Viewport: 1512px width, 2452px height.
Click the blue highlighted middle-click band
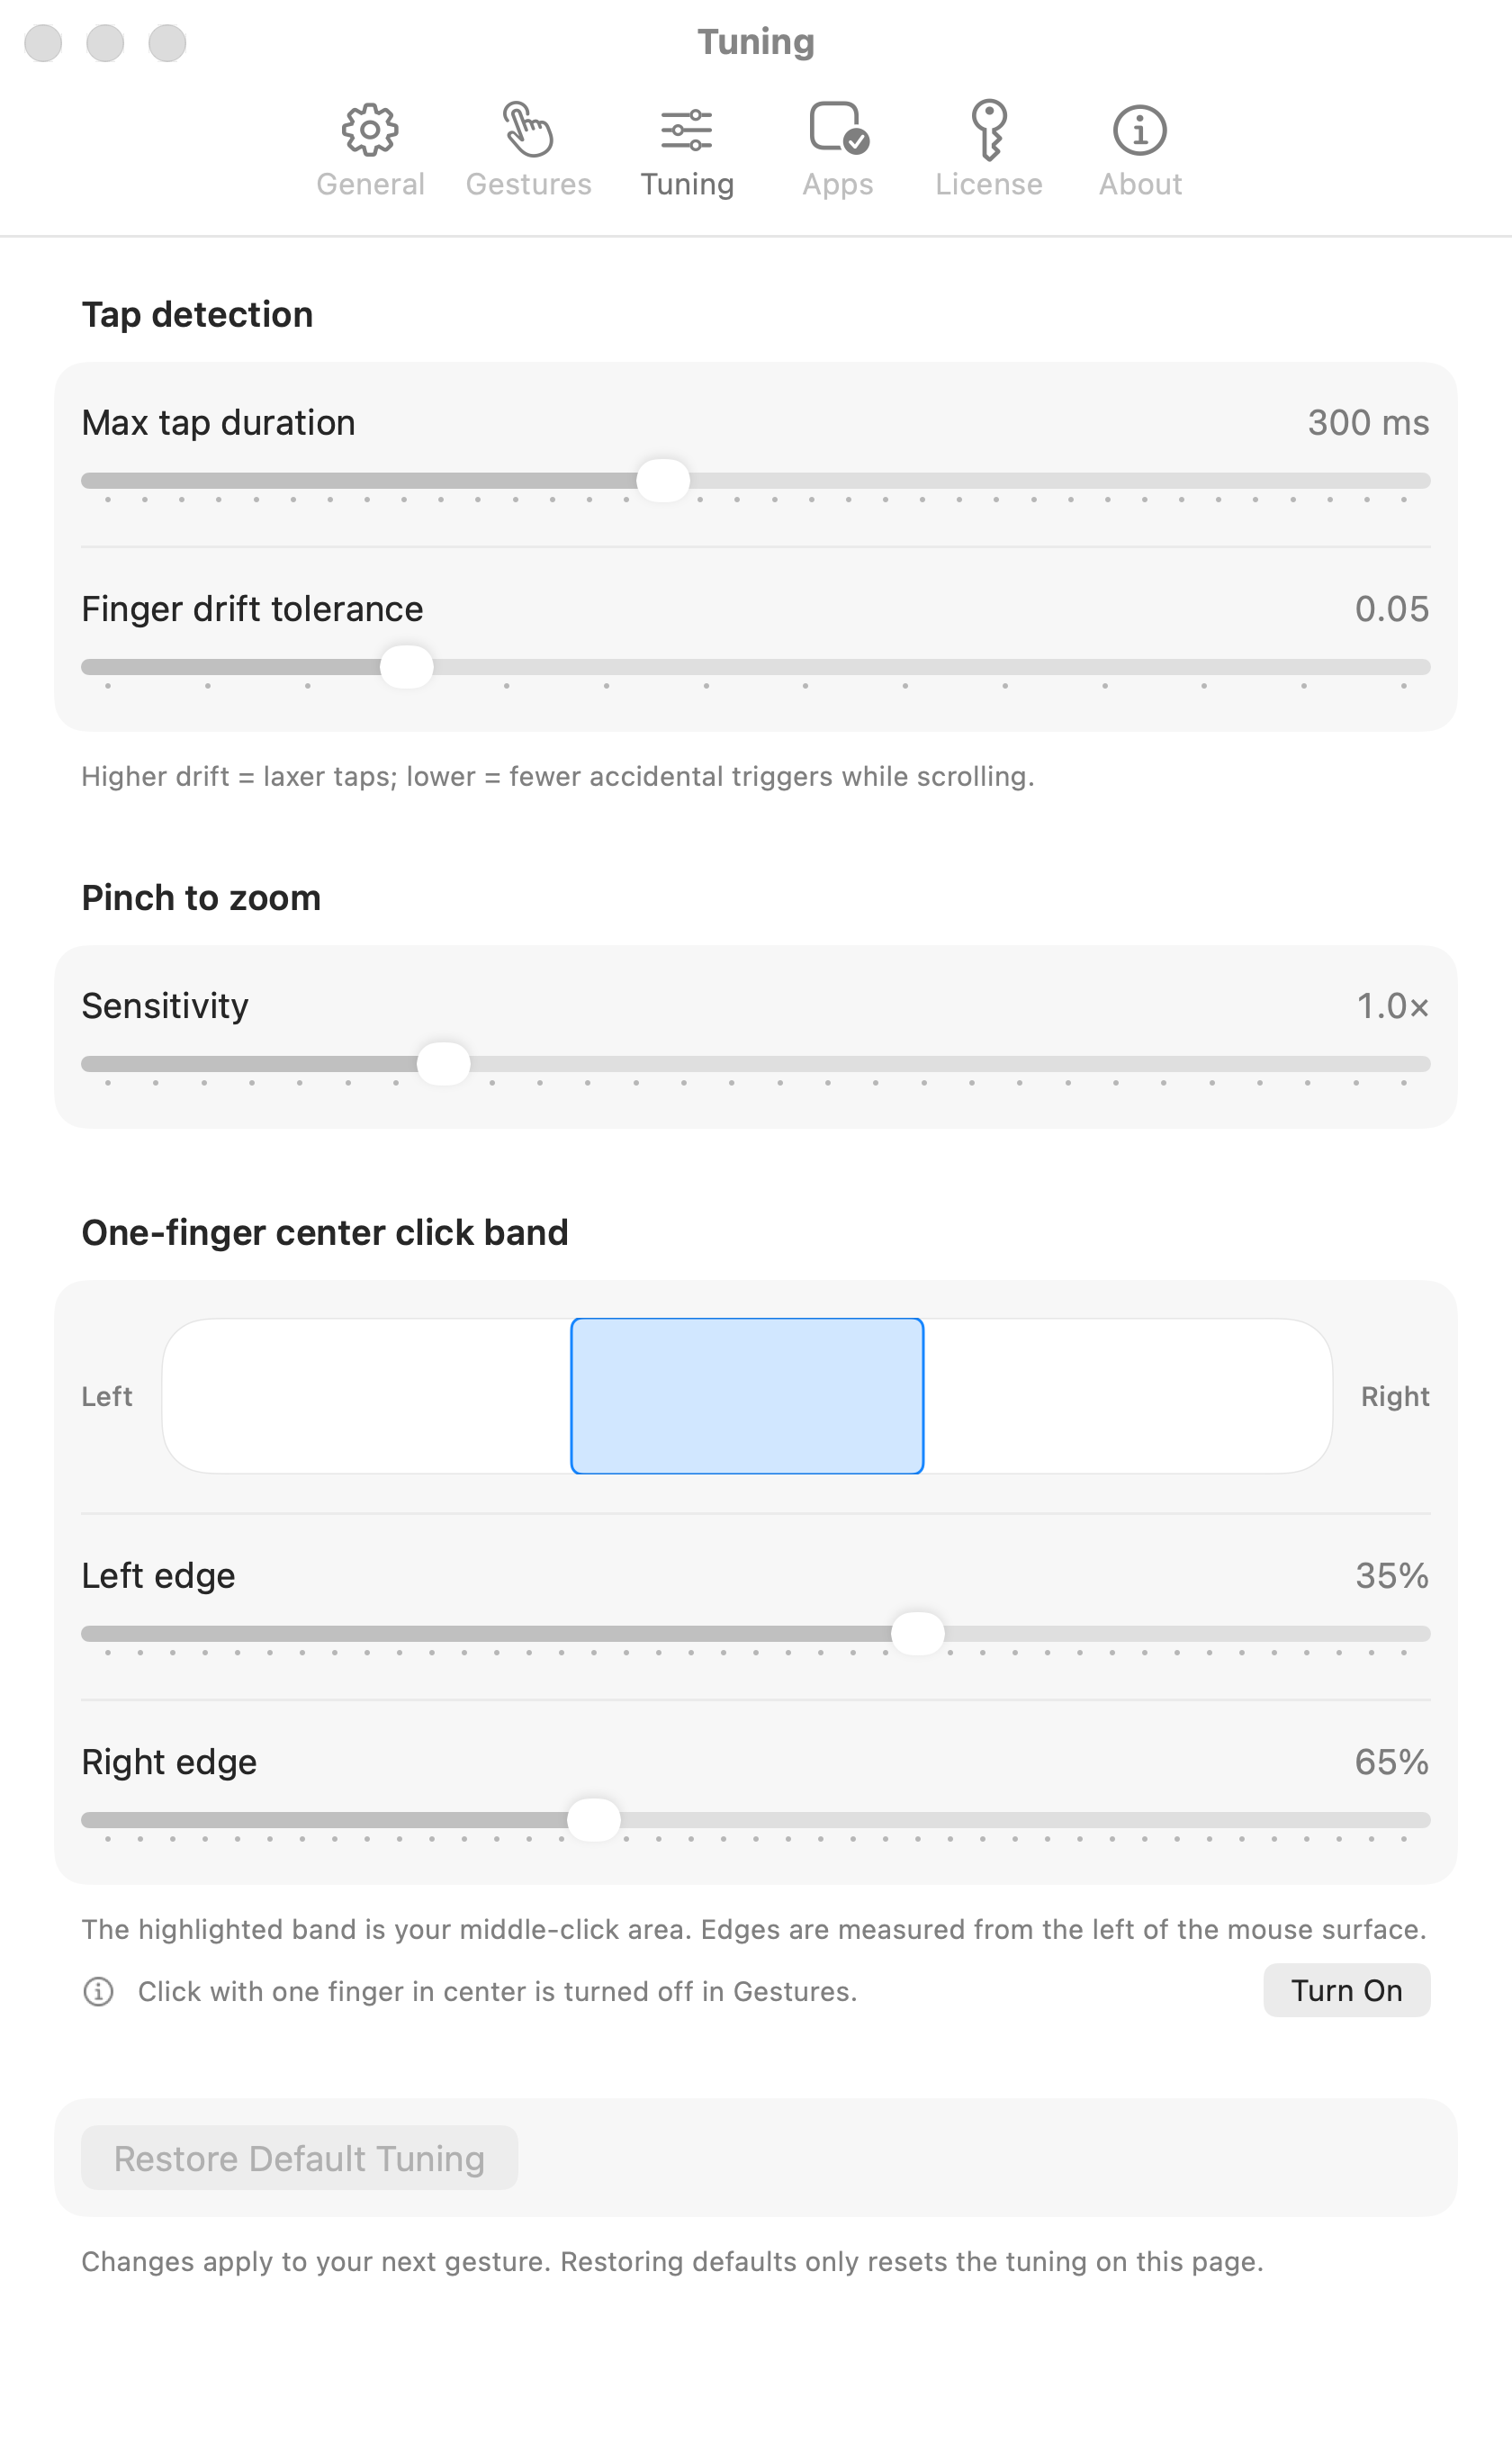(747, 1396)
